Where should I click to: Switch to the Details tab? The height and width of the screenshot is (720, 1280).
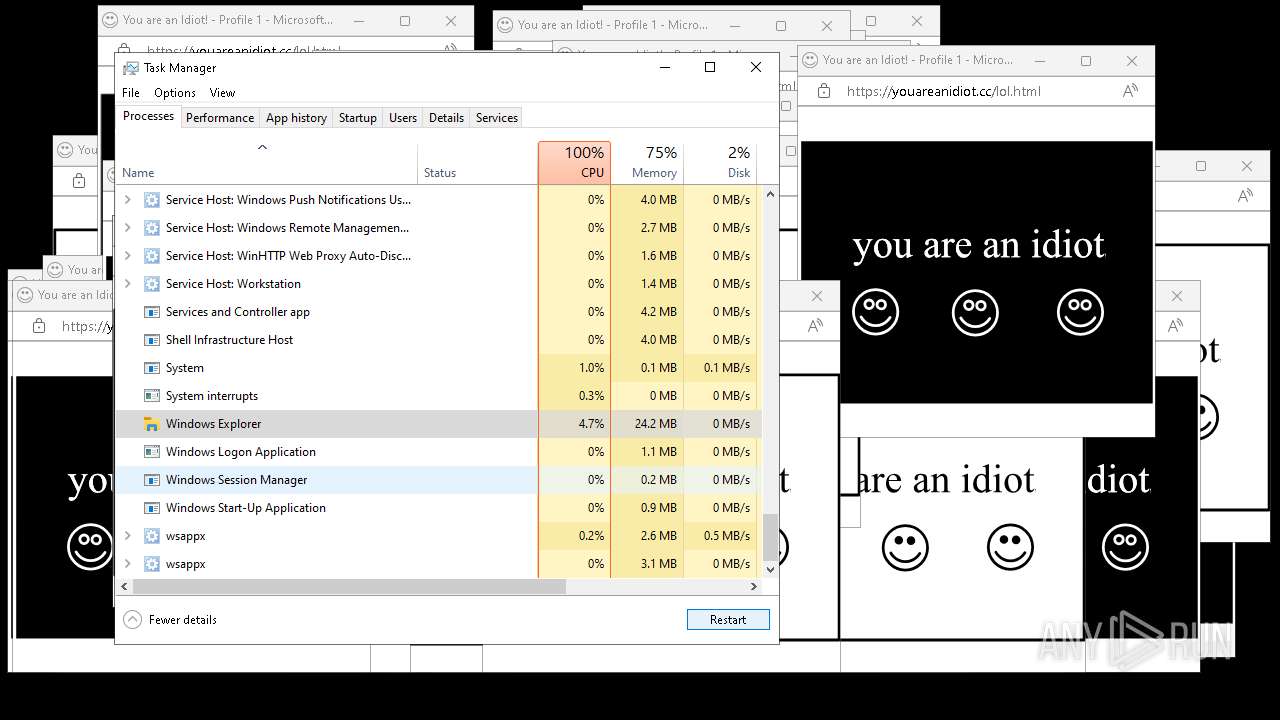[446, 118]
